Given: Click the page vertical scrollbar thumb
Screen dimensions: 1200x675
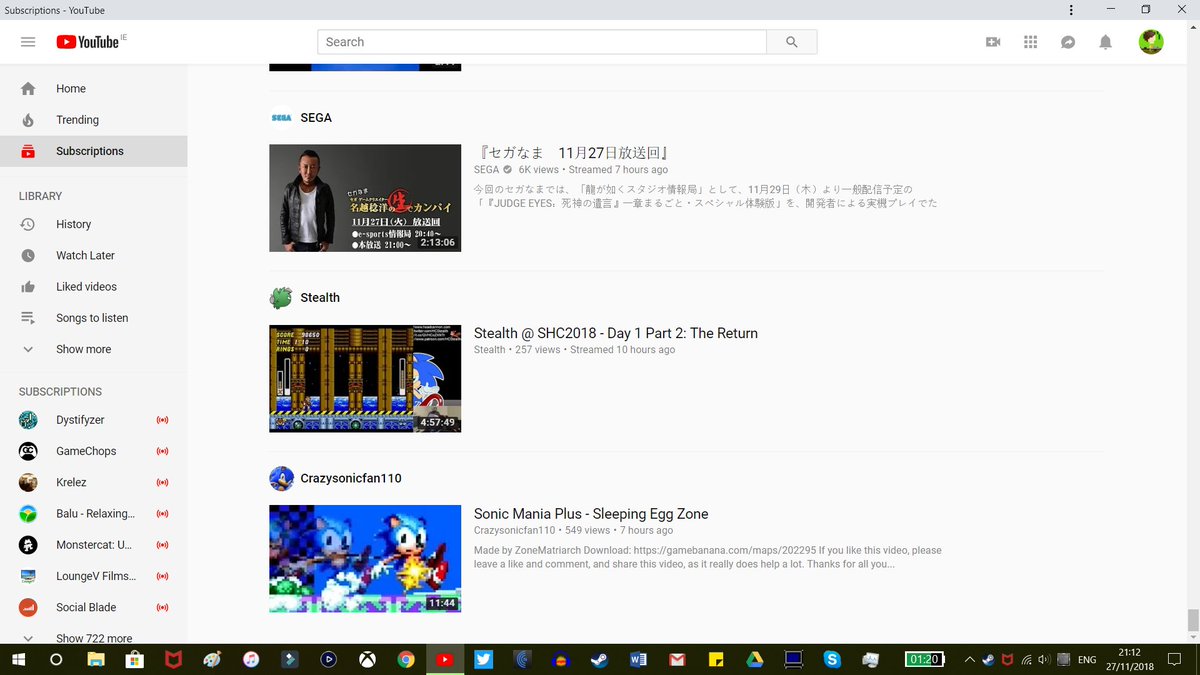Looking at the screenshot, I should tap(1192, 620).
